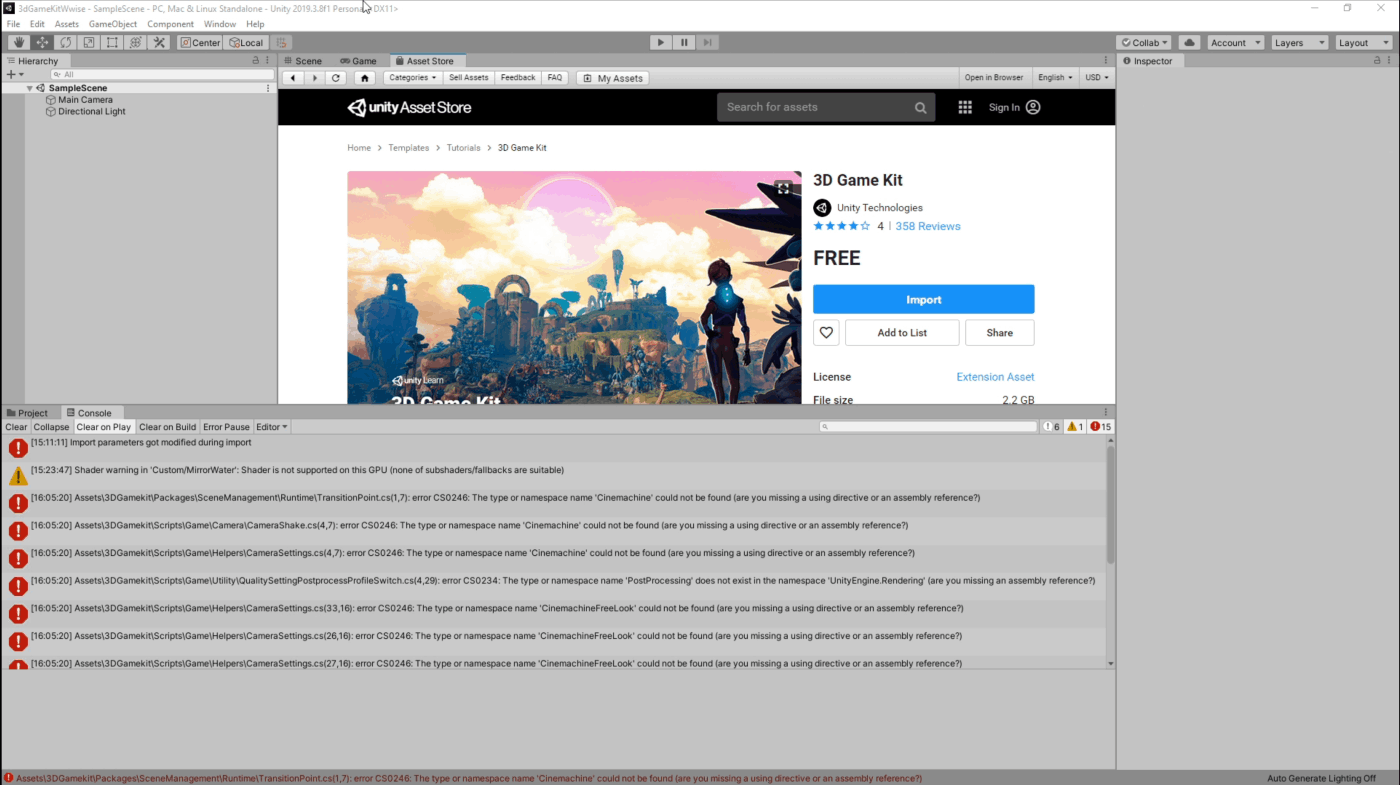This screenshot has width=1400, height=785.
Task: Open the Editor dropdown in Console
Action: (272, 427)
